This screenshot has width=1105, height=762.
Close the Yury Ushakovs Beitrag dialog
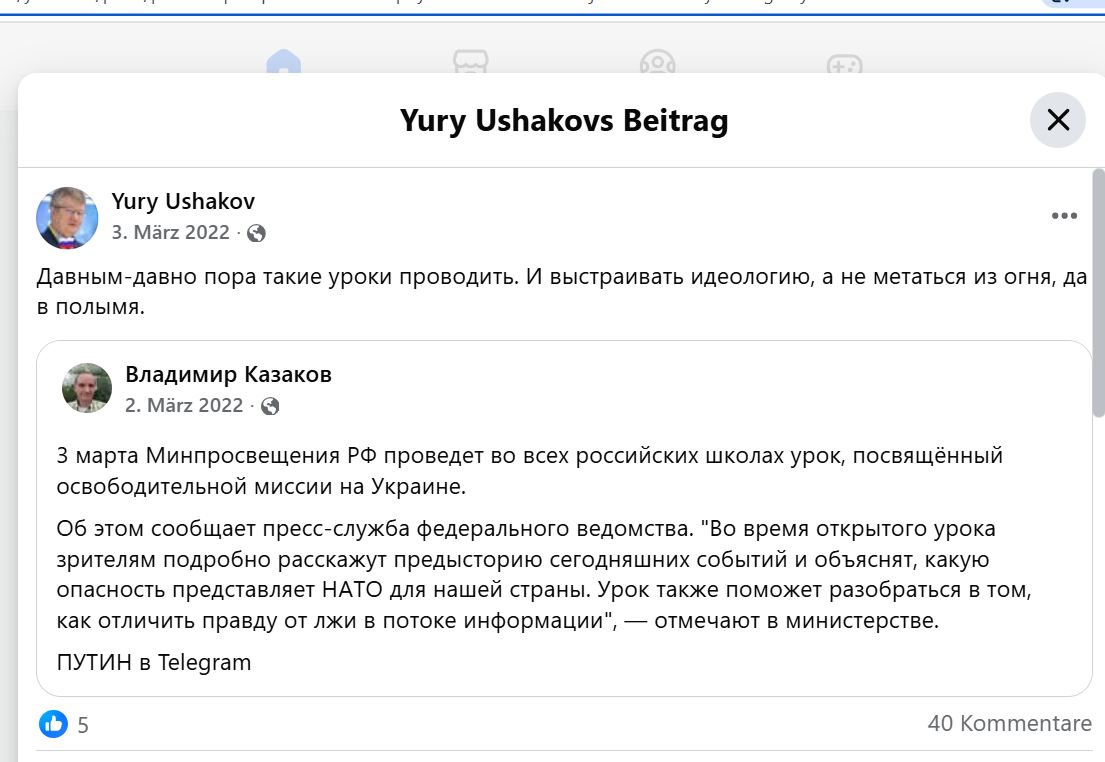coord(1057,120)
